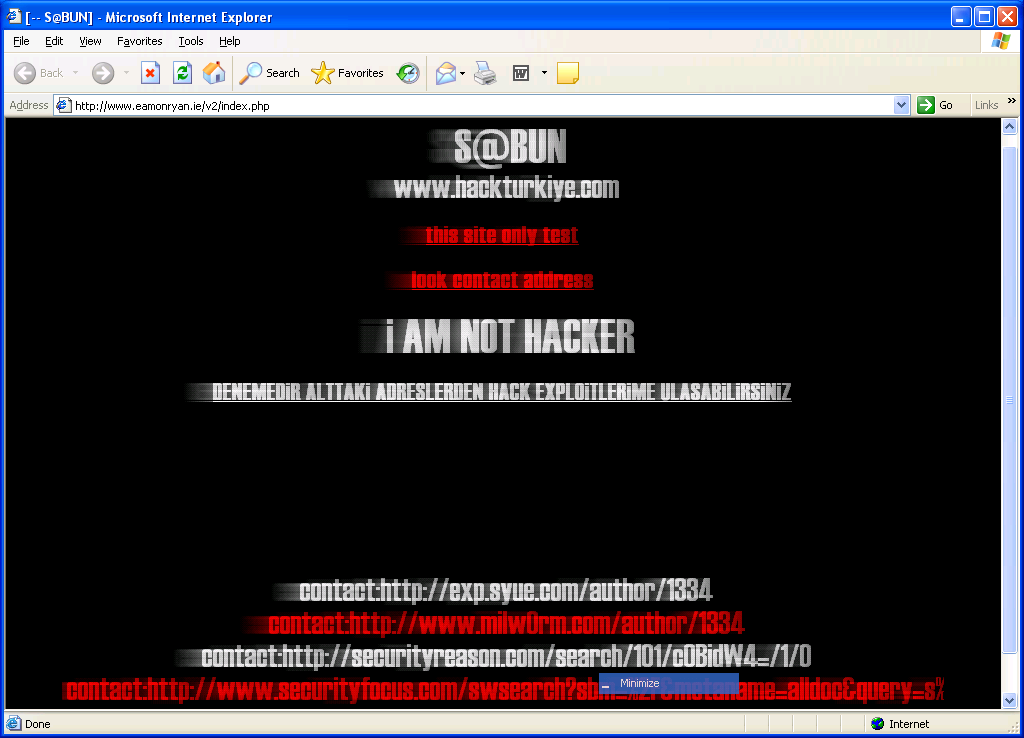Click the 'look contact address' link
The height and width of the screenshot is (738, 1024).
click(x=502, y=280)
